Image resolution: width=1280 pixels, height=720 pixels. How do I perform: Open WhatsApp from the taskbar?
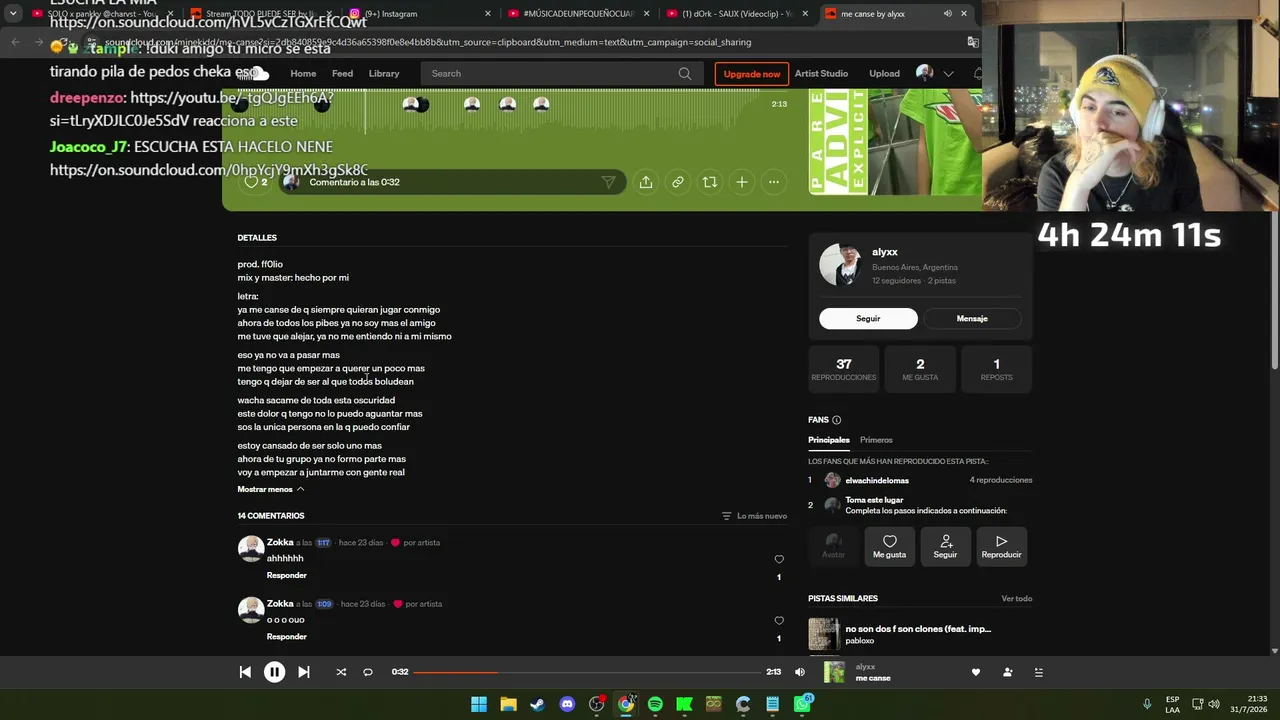click(x=802, y=704)
